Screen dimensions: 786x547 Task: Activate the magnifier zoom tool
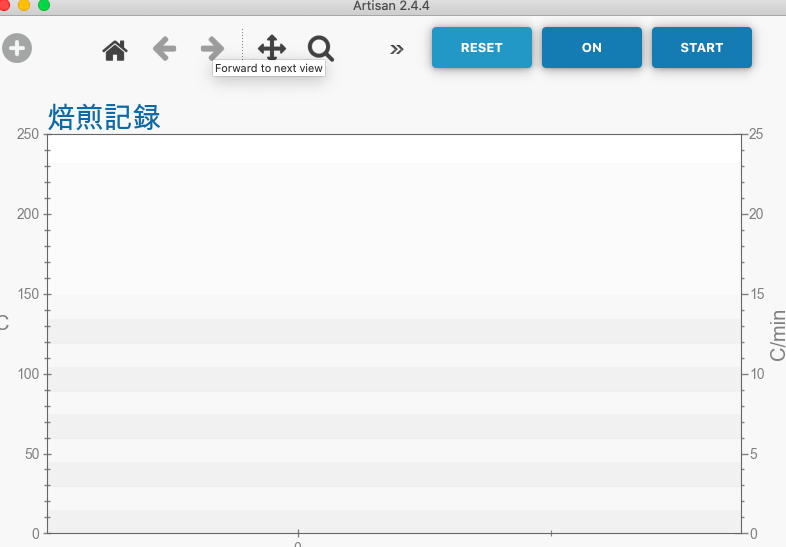pyautogui.click(x=320, y=48)
